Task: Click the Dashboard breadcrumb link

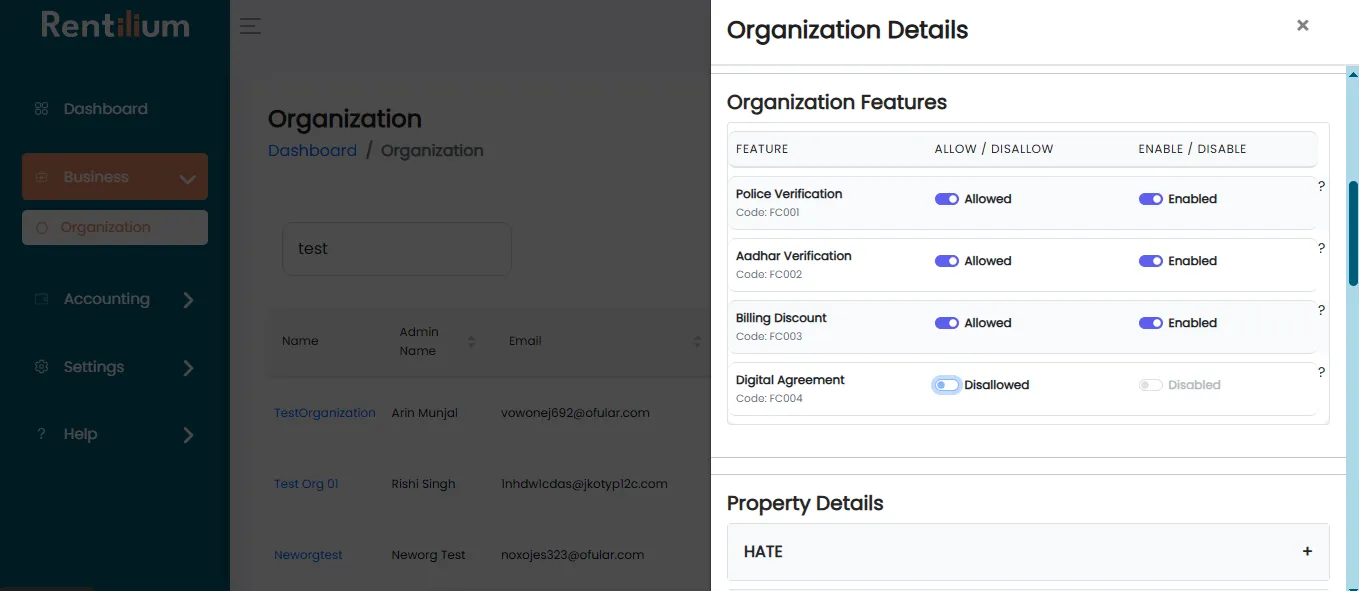Action: 312,150
